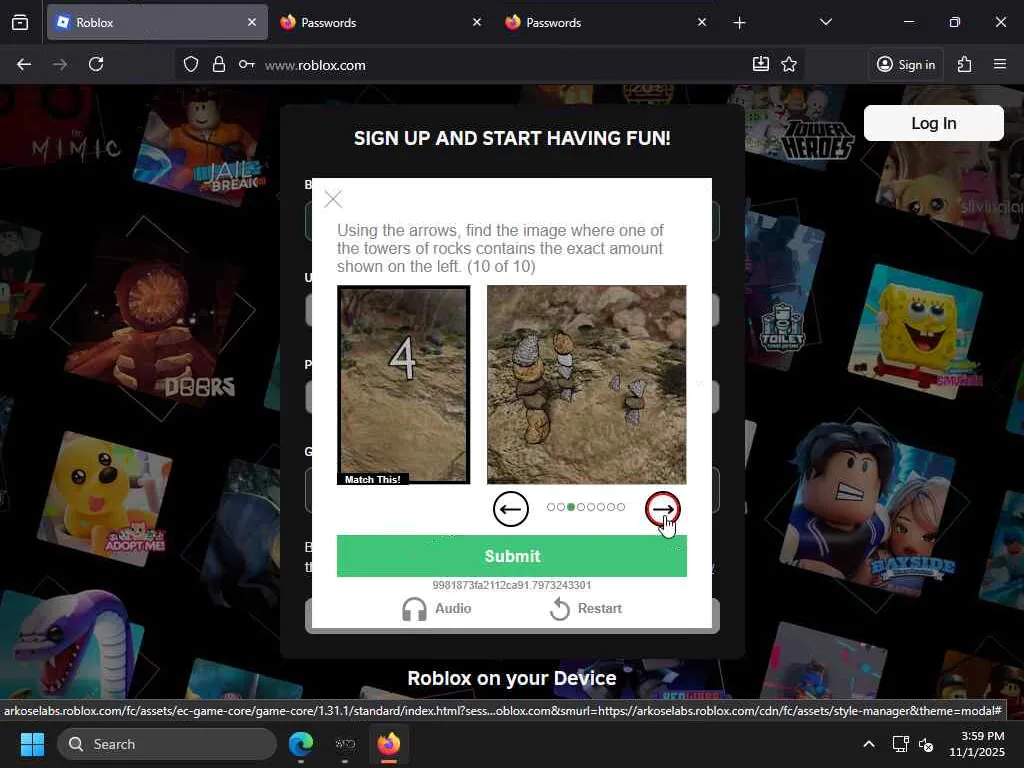The height and width of the screenshot is (768, 1024).
Task: Open the extensions menu
Action: (965, 64)
